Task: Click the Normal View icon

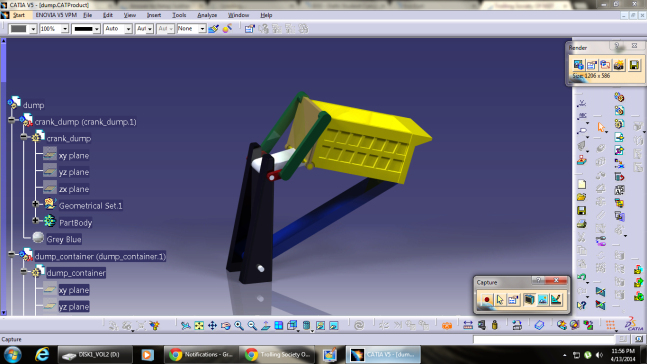Action: pos(265,326)
